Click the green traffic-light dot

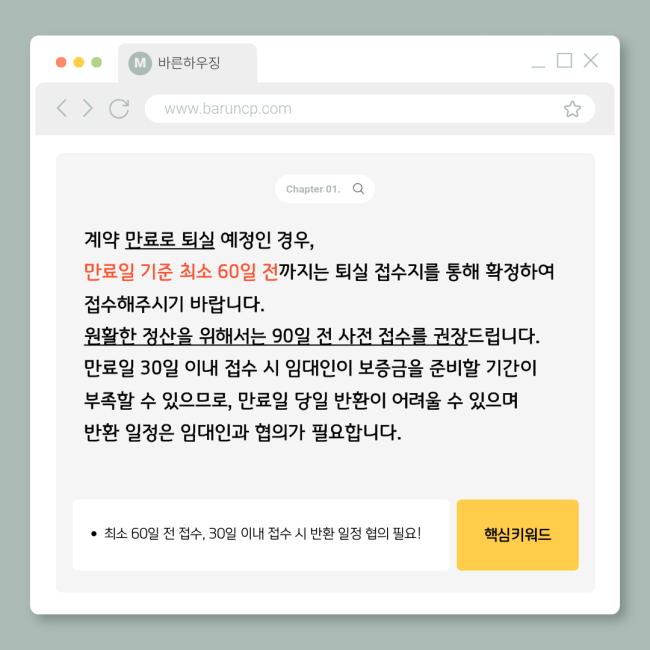[97, 62]
